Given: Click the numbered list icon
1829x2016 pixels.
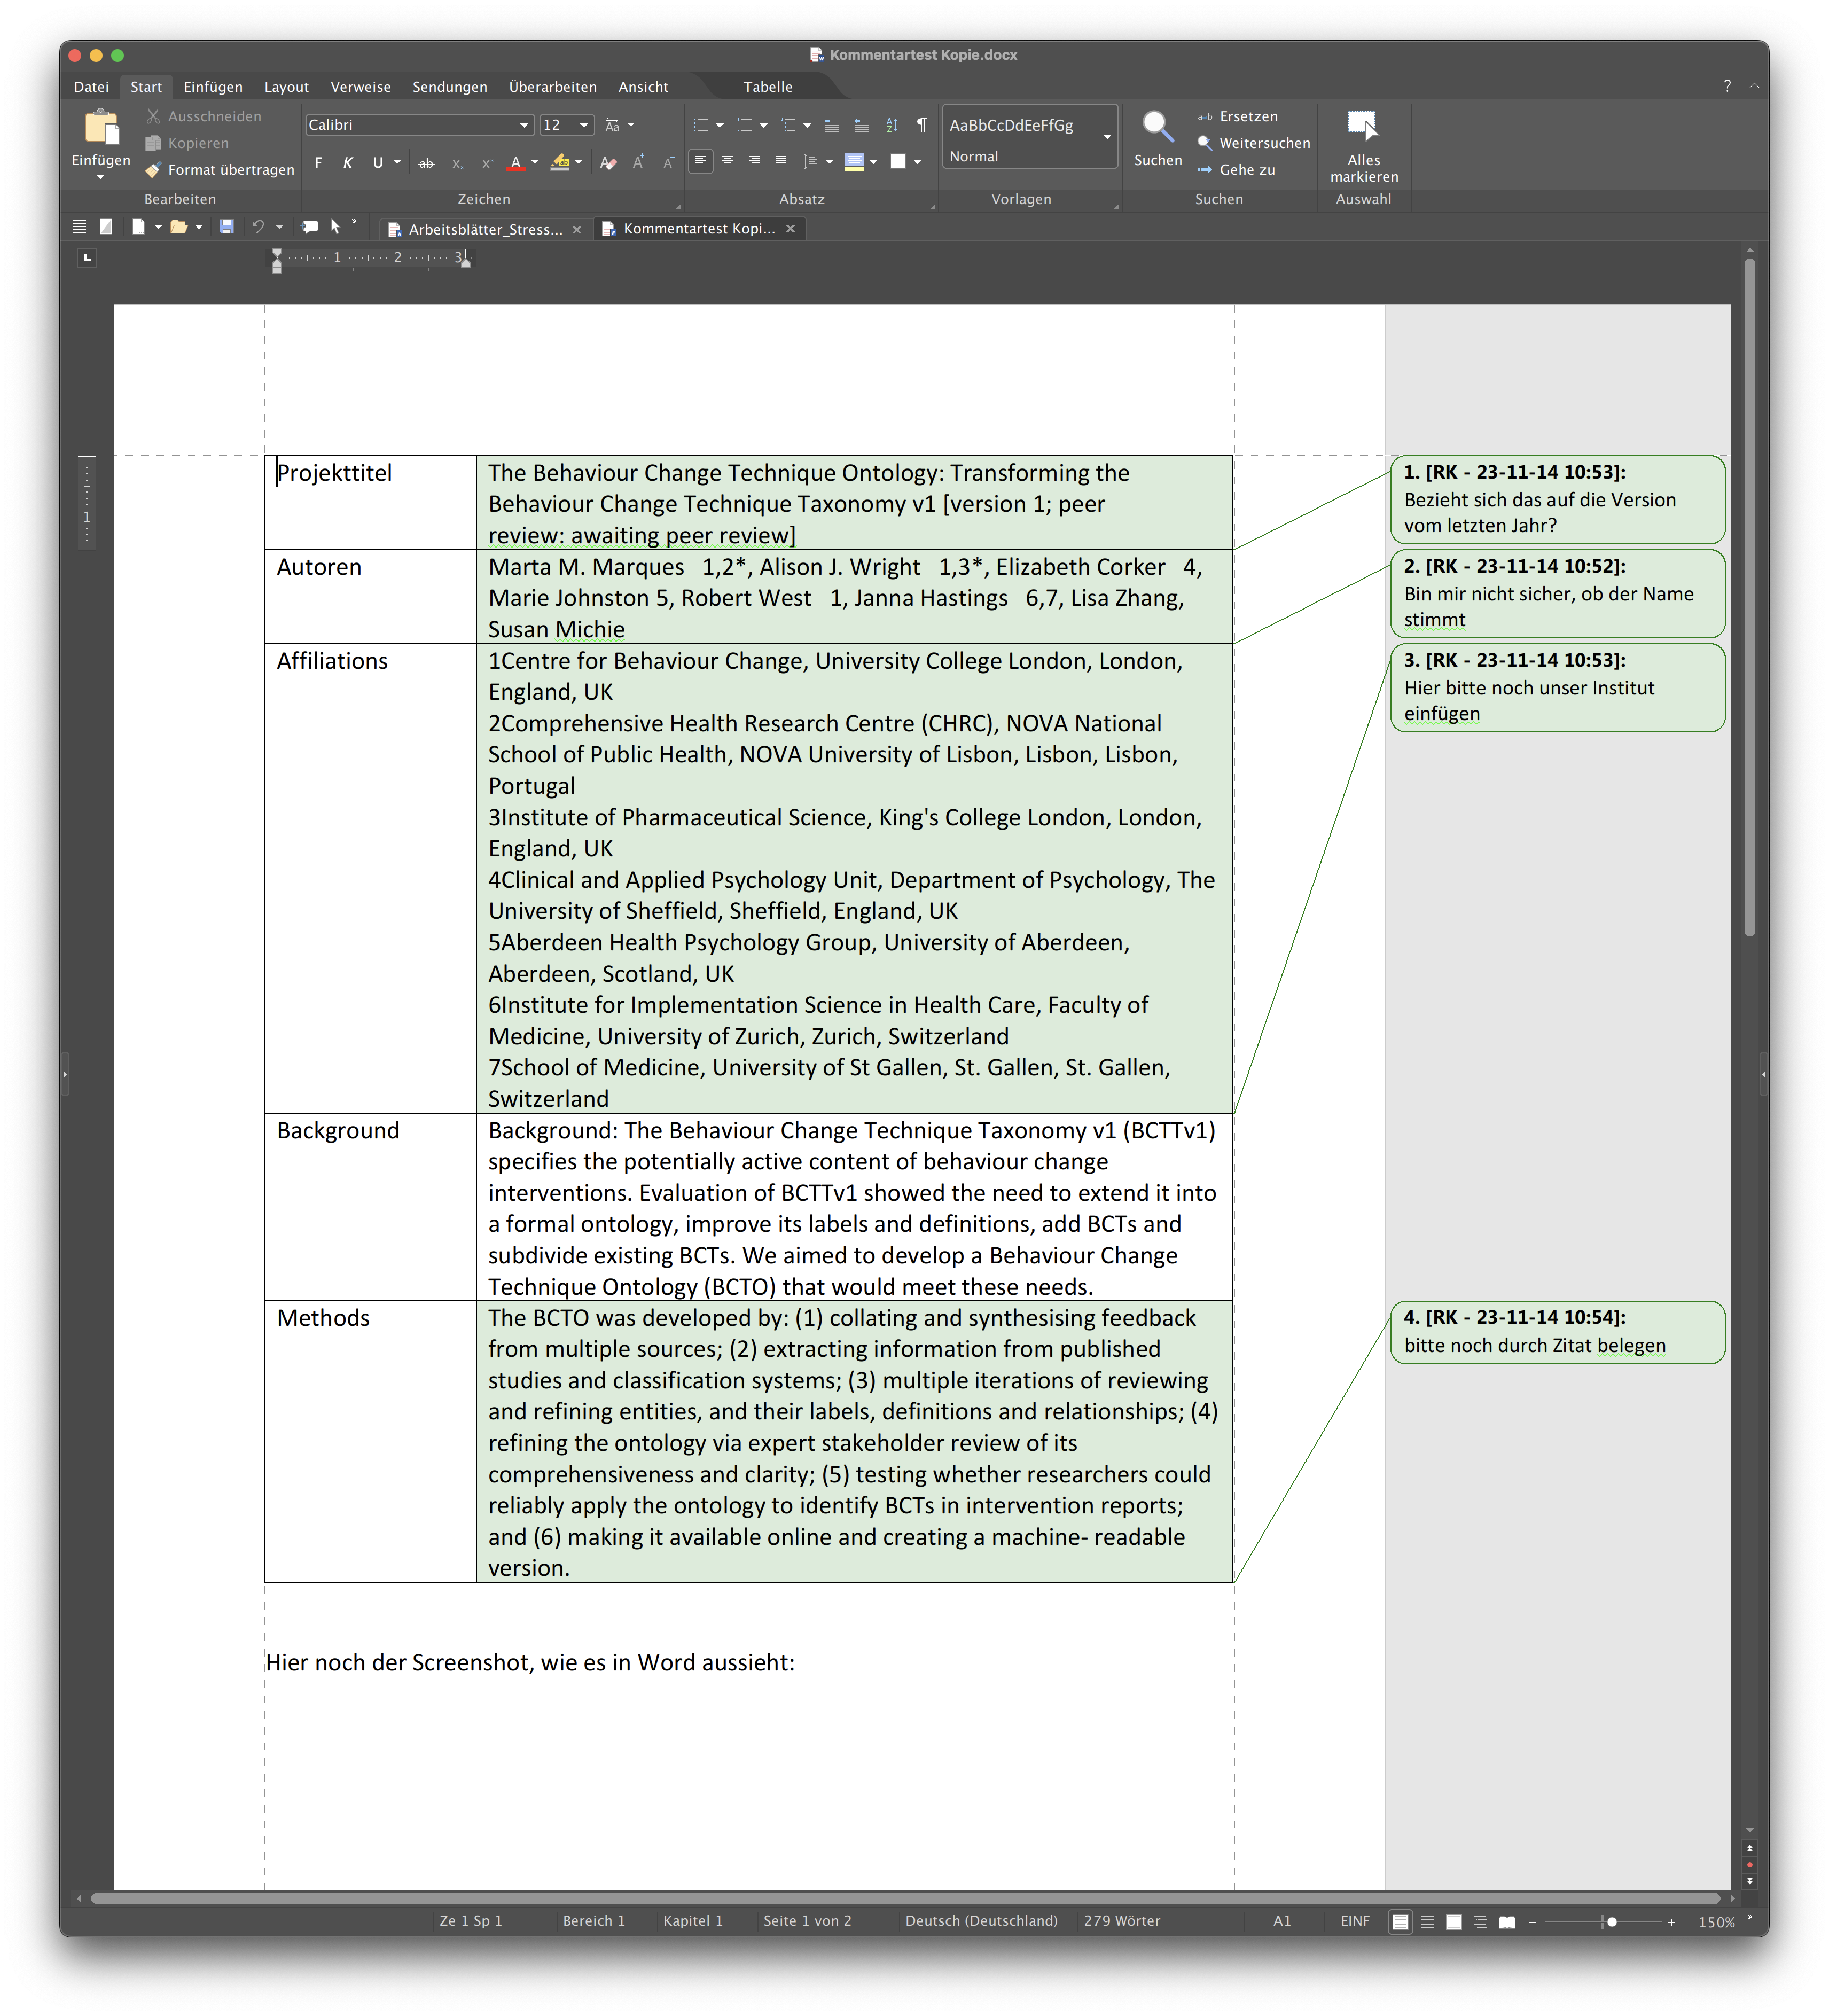Looking at the screenshot, I should click(x=744, y=125).
